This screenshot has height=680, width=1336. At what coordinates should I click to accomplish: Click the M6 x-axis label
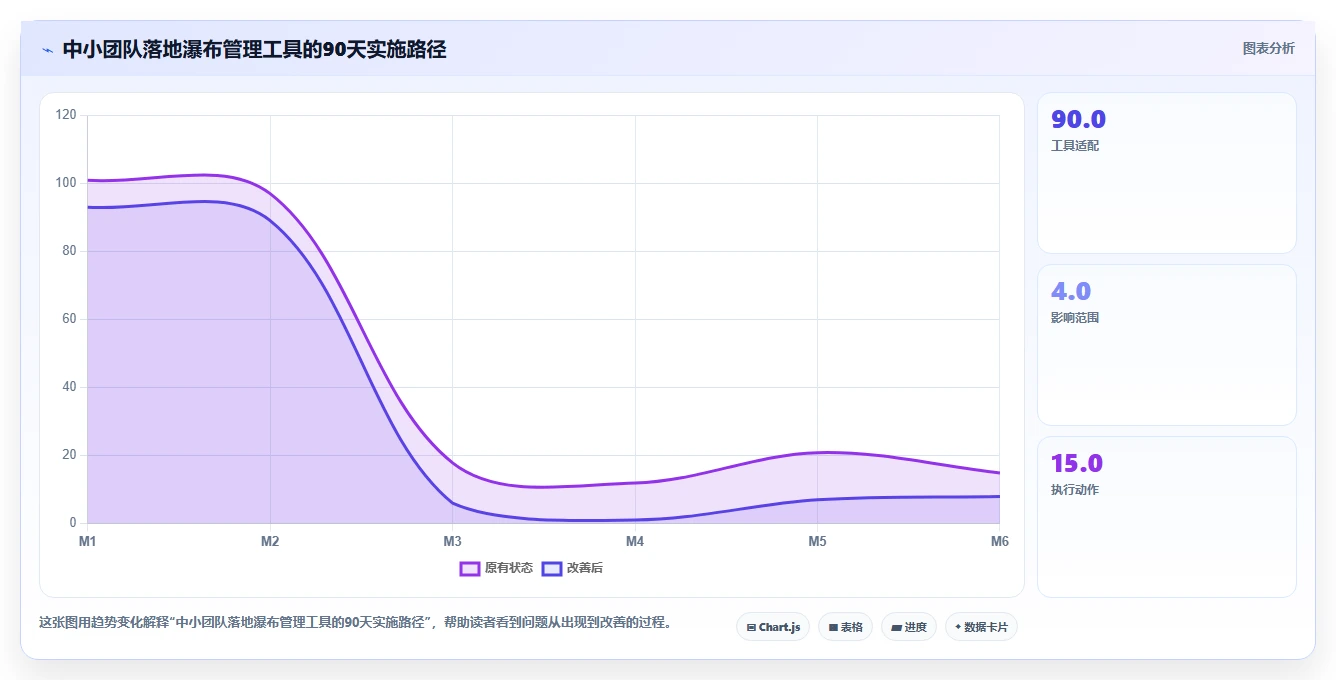click(x=1000, y=541)
